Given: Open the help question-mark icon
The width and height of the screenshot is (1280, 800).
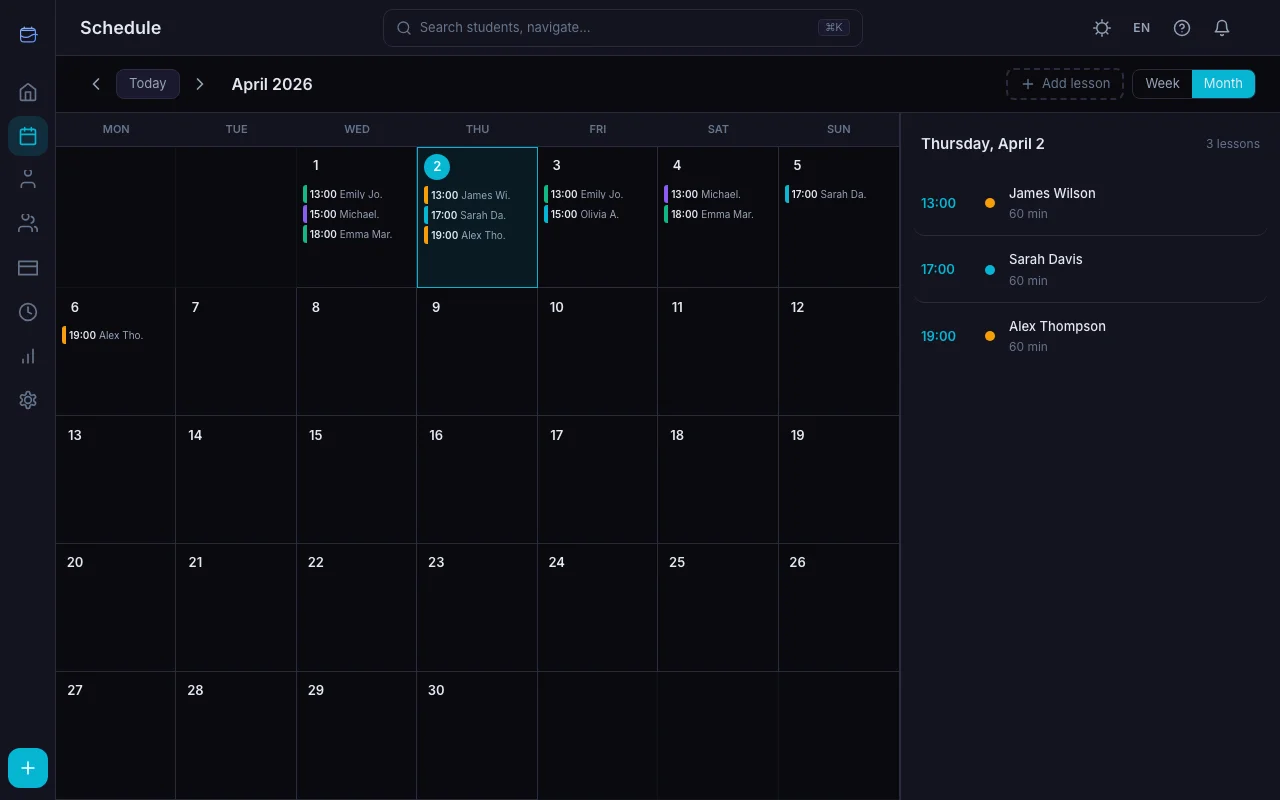Looking at the screenshot, I should click(x=1182, y=28).
